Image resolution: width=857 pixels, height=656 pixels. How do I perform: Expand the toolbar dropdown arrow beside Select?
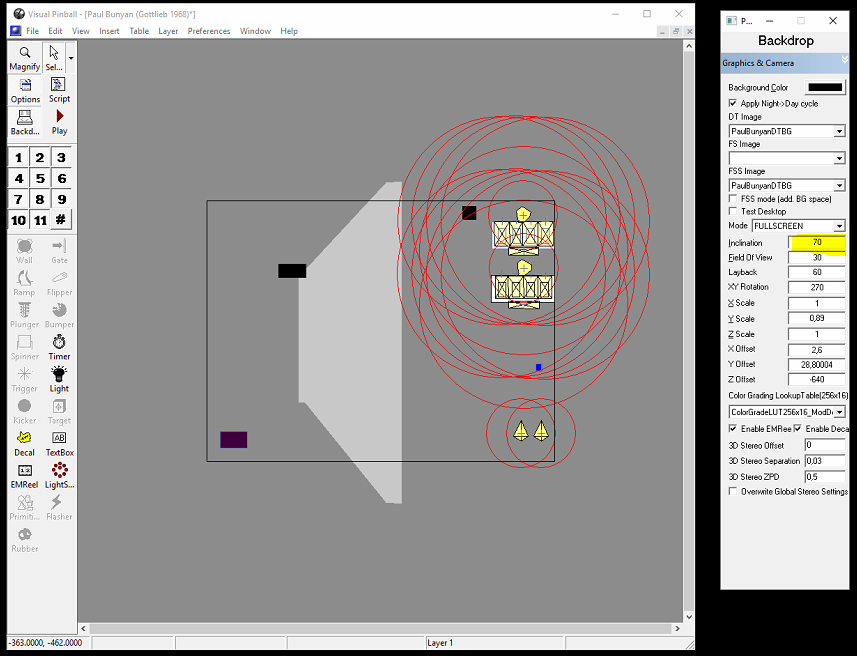pos(71,58)
